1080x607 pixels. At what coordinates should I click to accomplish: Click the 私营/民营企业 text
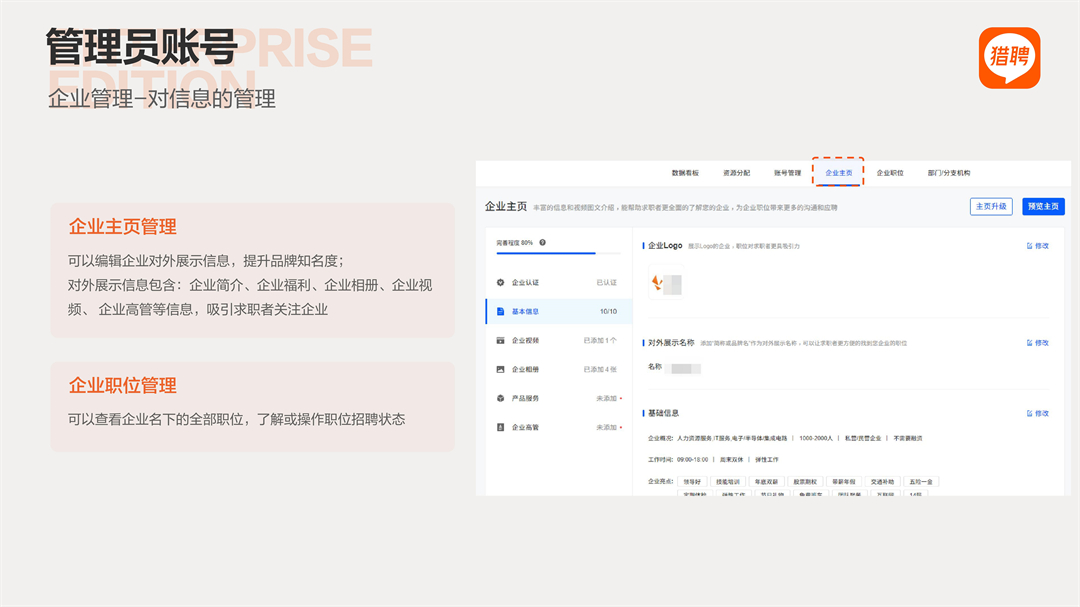pyautogui.click(x=863, y=438)
